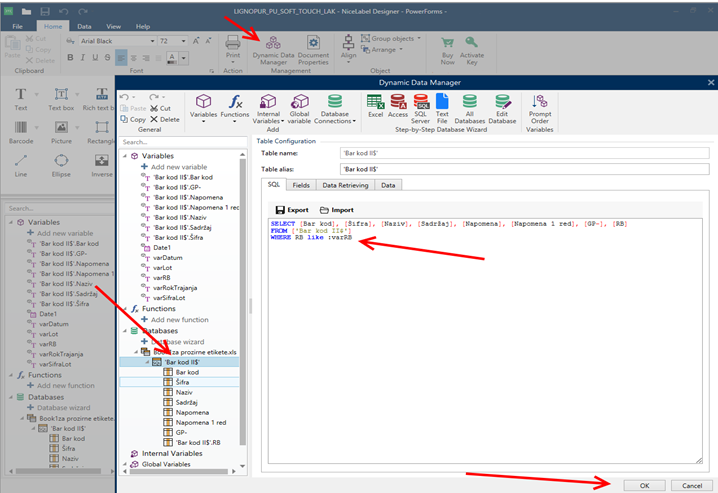The image size is (718, 493).
Task: Click in the Table alias field
Action: [524, 169]
